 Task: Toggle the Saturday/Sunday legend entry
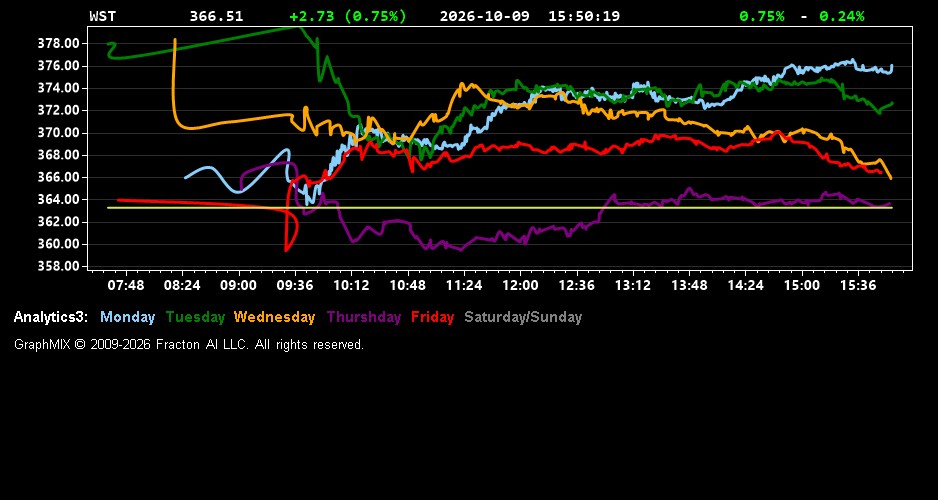pos(523,318)
